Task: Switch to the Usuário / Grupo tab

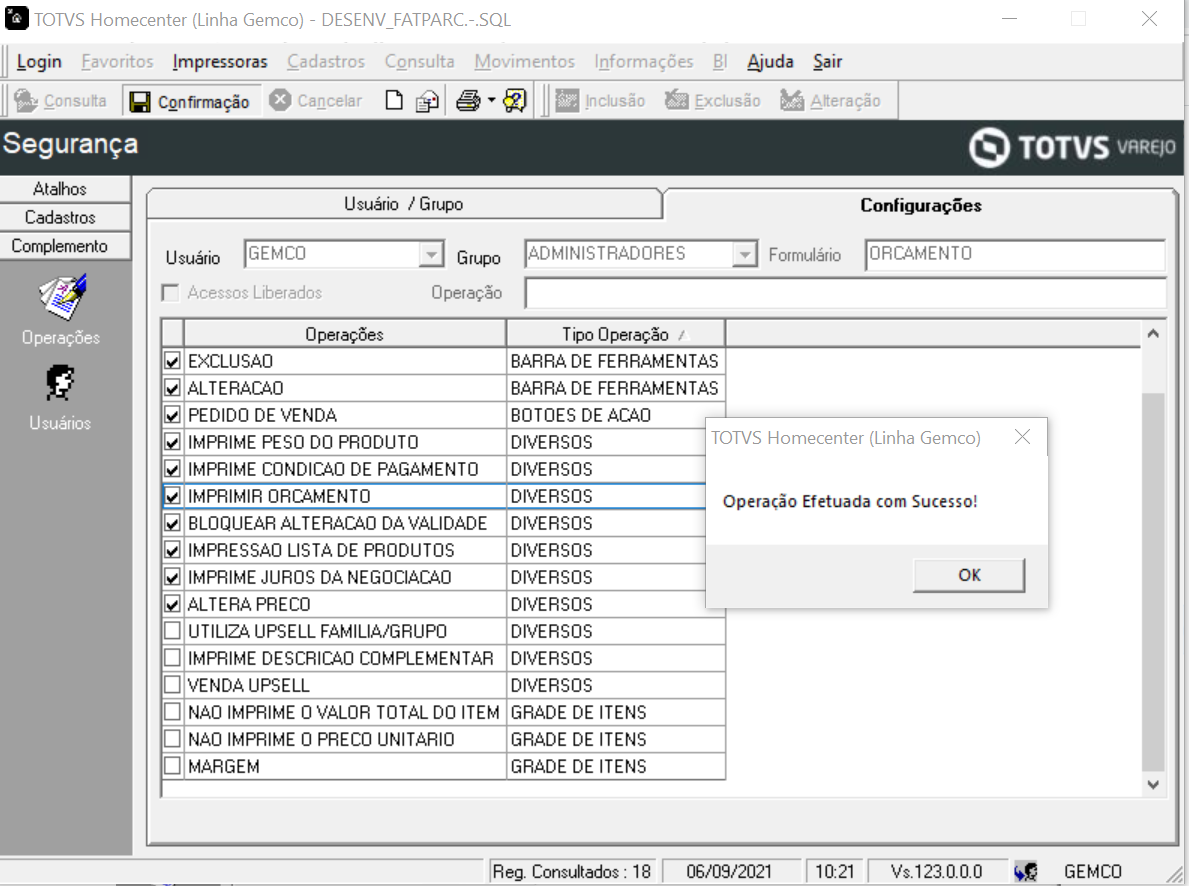Action: (403, 204)
